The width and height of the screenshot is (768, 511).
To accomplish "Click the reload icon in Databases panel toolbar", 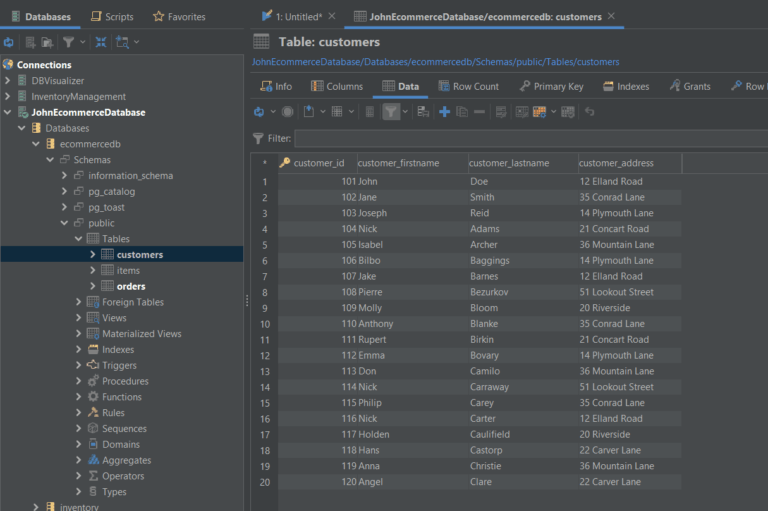I will (9, 42).
